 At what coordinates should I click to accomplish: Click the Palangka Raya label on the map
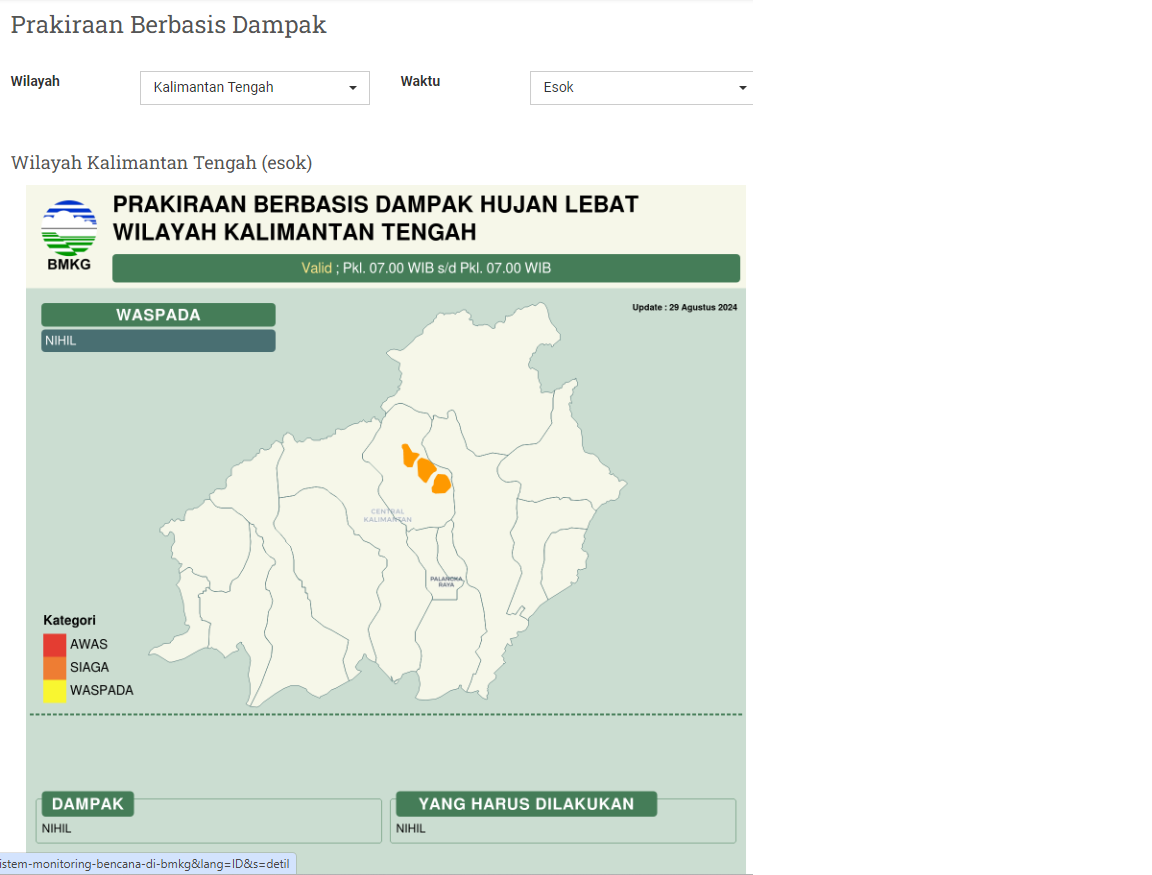click(446, 581)
